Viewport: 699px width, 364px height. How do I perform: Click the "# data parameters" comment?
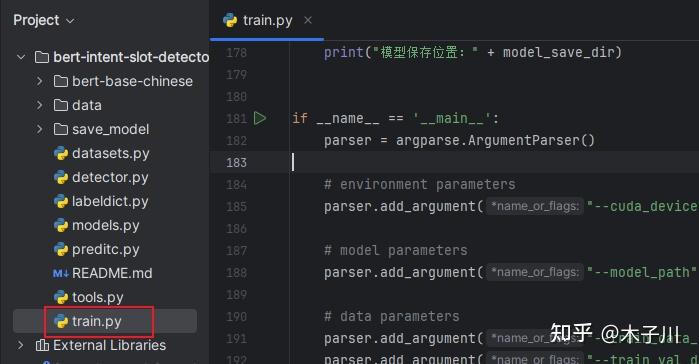[391, 316]
